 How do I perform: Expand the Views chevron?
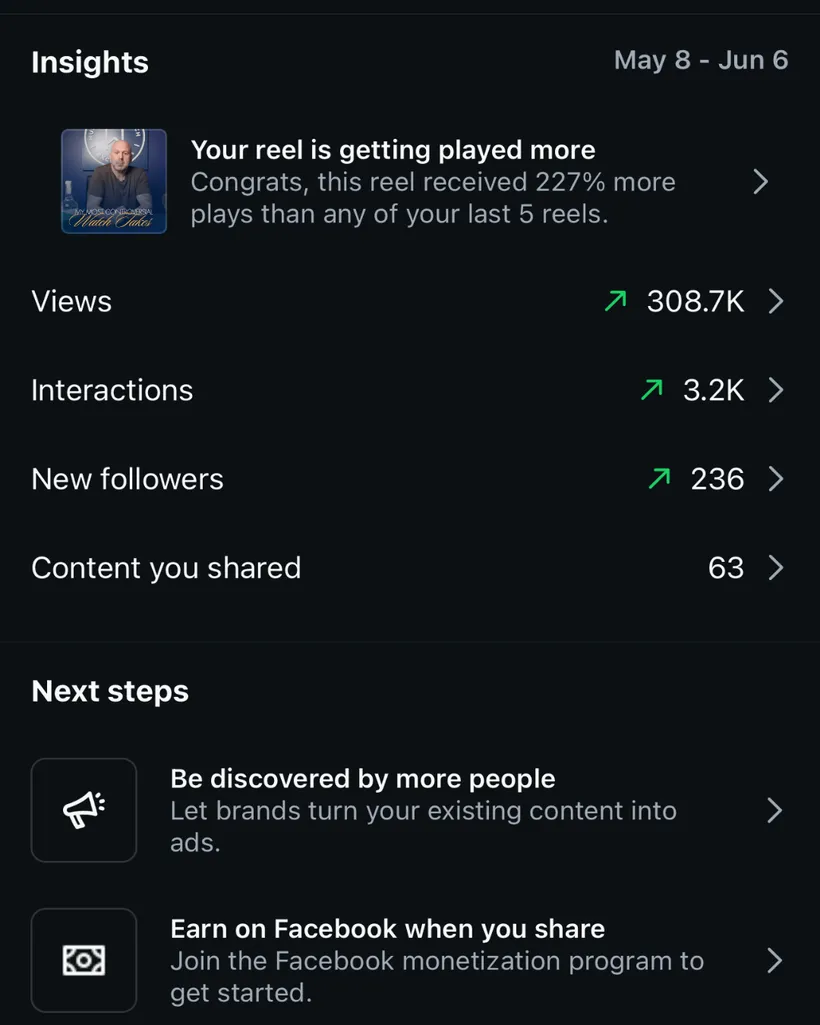(776, 301)
